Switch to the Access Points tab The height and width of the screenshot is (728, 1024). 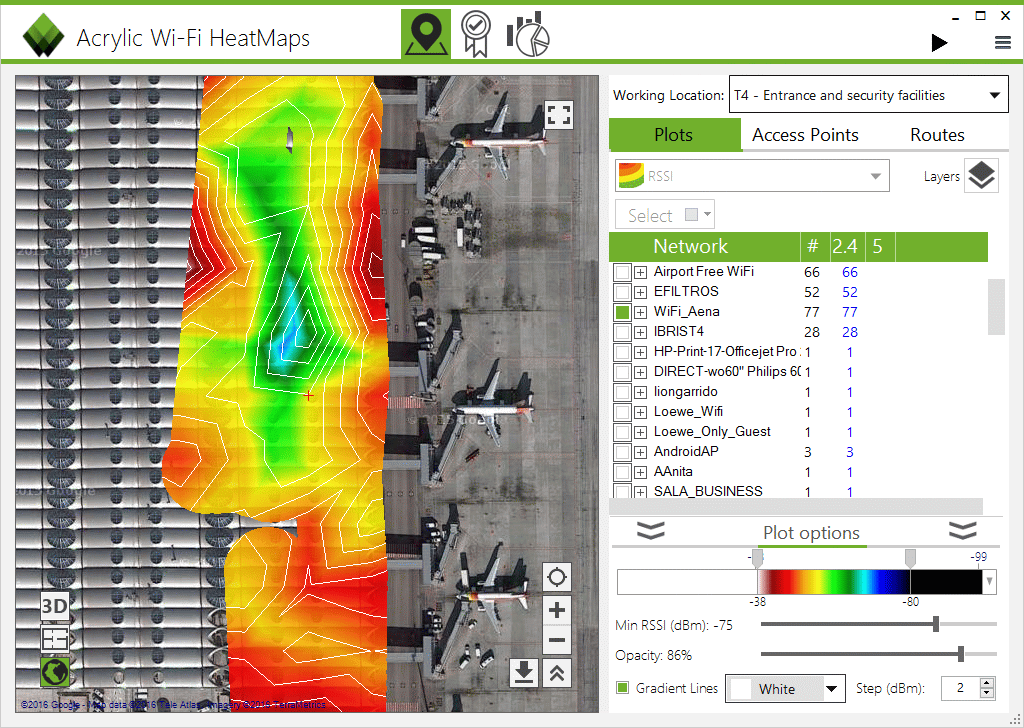(805, 135)
